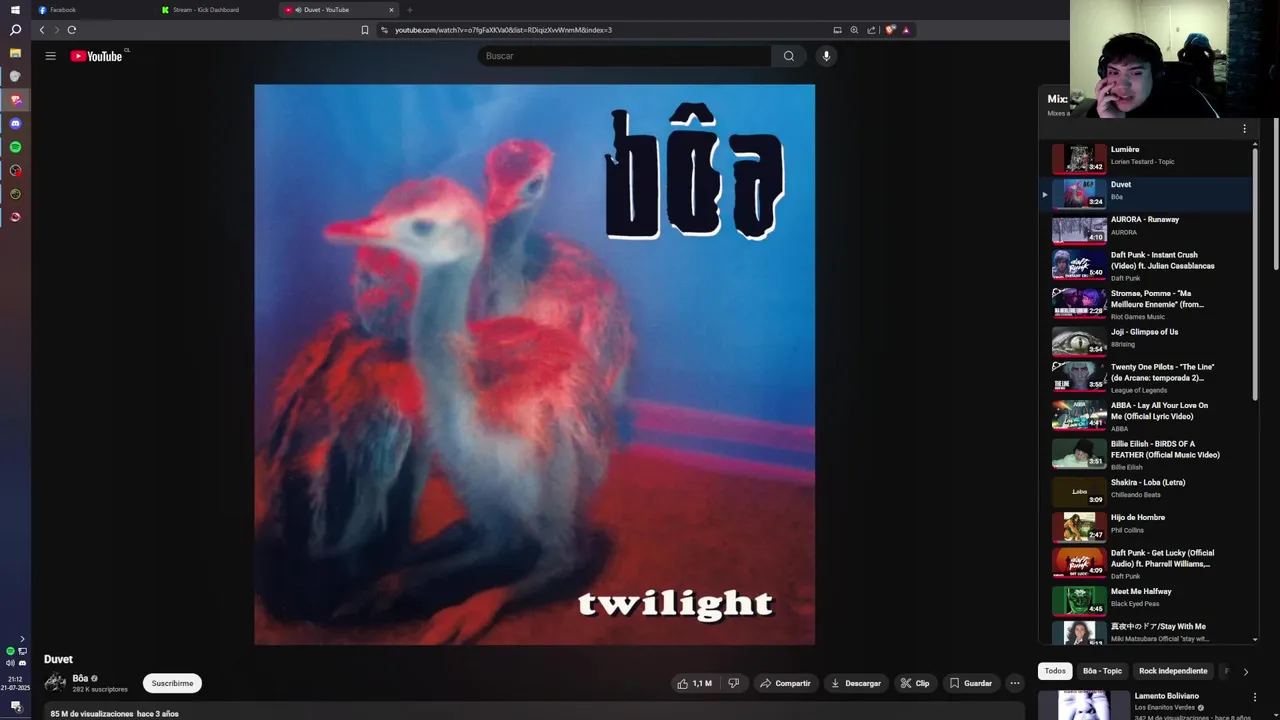
Task: Open Discord from taskbar
Action: (x=15, y=123)
